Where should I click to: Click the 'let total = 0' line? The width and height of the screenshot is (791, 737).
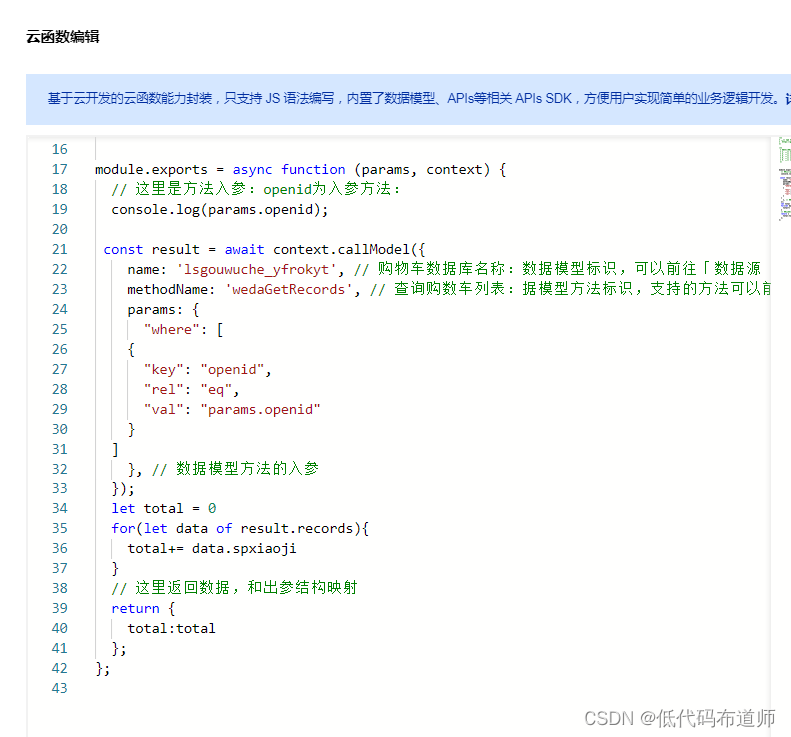click(163, 508)
